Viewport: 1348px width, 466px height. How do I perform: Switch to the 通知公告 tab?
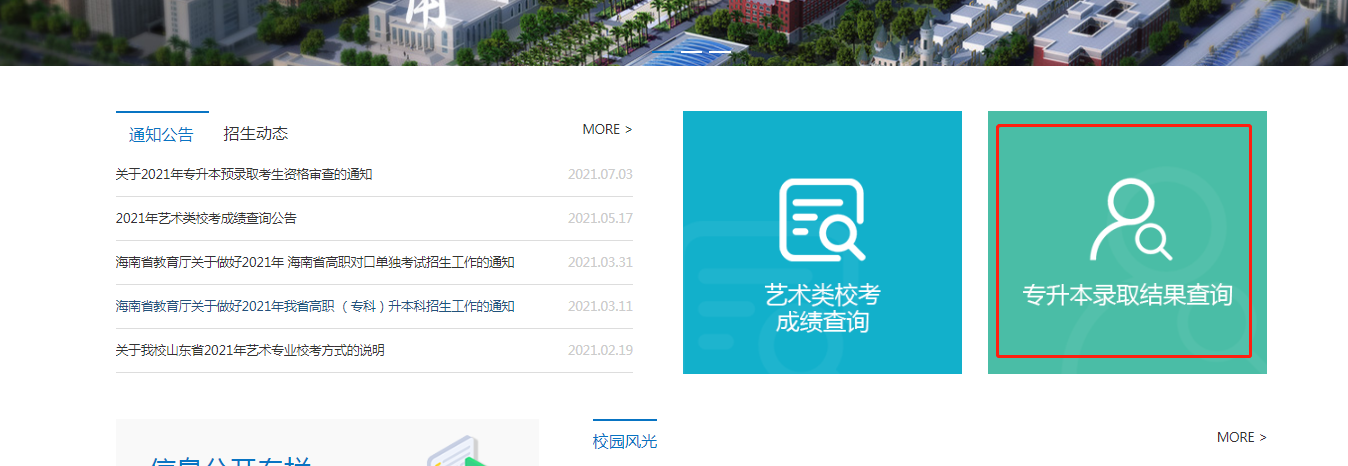(x=161, y=134)
